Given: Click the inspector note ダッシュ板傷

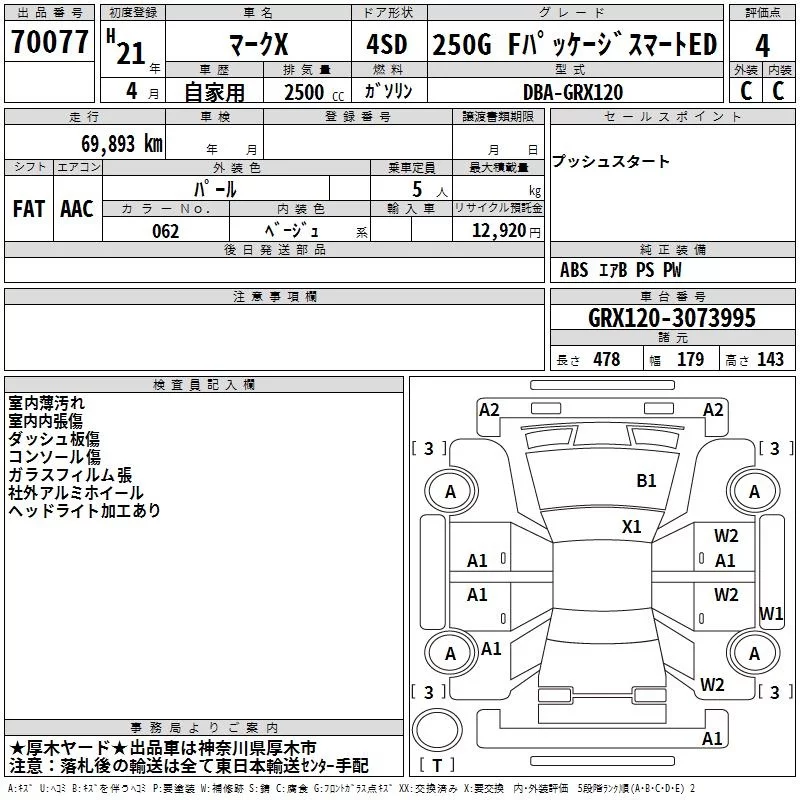Looking at the screenshot, I should (54, 439).
